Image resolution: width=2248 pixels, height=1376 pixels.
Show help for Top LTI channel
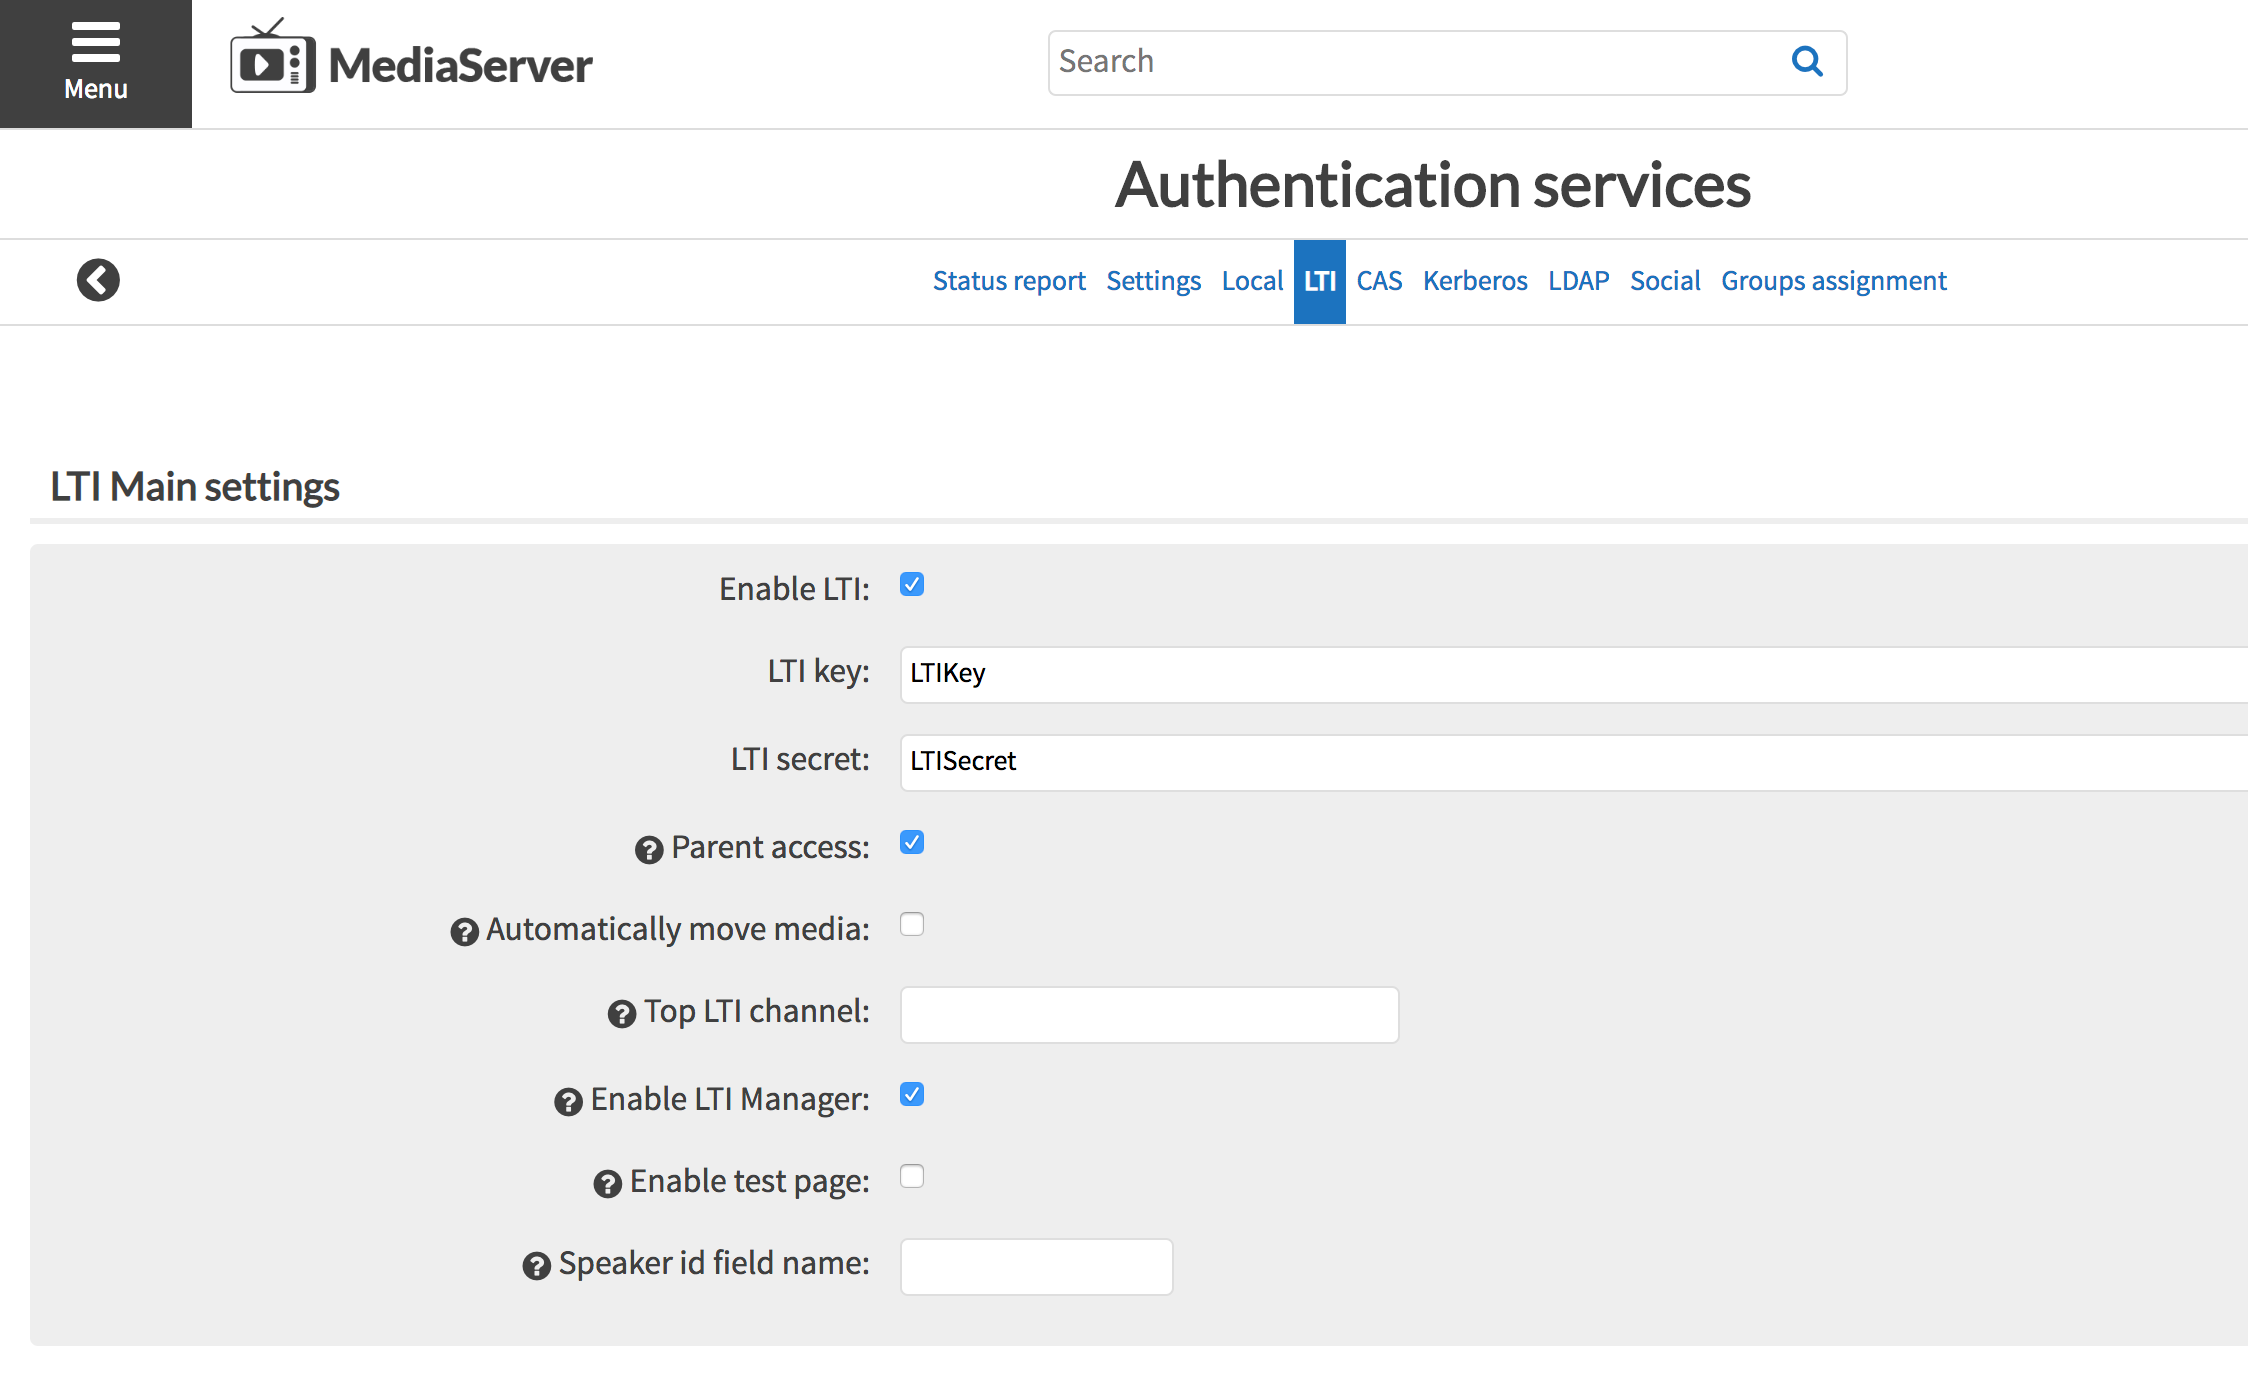[622, 1014]
